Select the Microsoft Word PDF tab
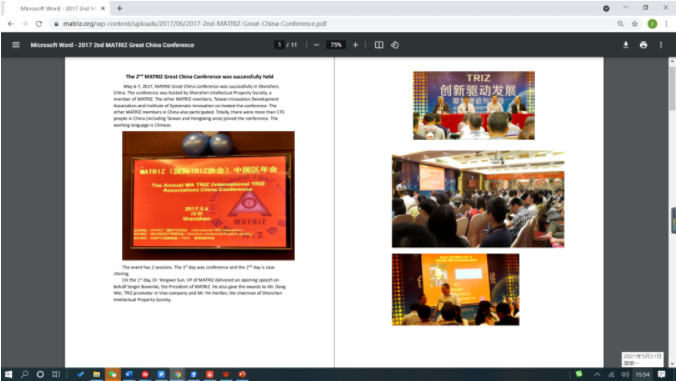 click(58, 8)
